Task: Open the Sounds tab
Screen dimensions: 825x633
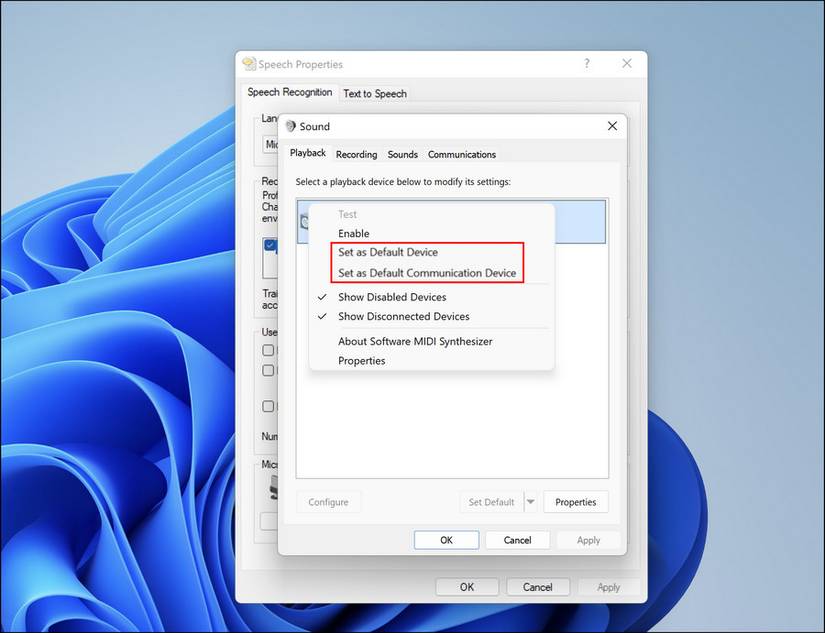Action: [402, 154]
